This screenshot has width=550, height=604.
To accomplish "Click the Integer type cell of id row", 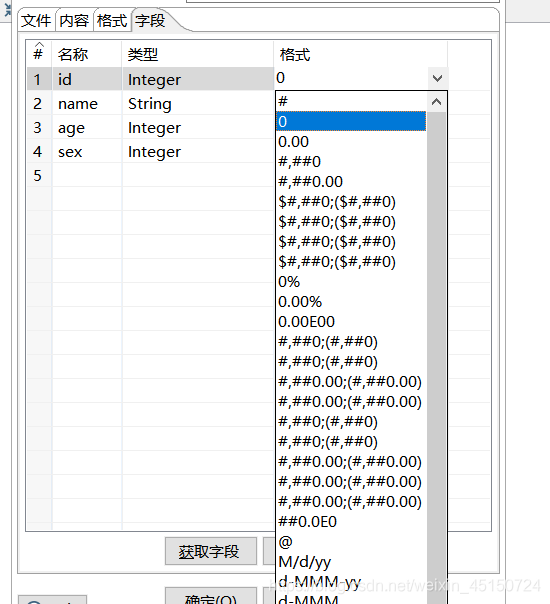I will point(198,79).
